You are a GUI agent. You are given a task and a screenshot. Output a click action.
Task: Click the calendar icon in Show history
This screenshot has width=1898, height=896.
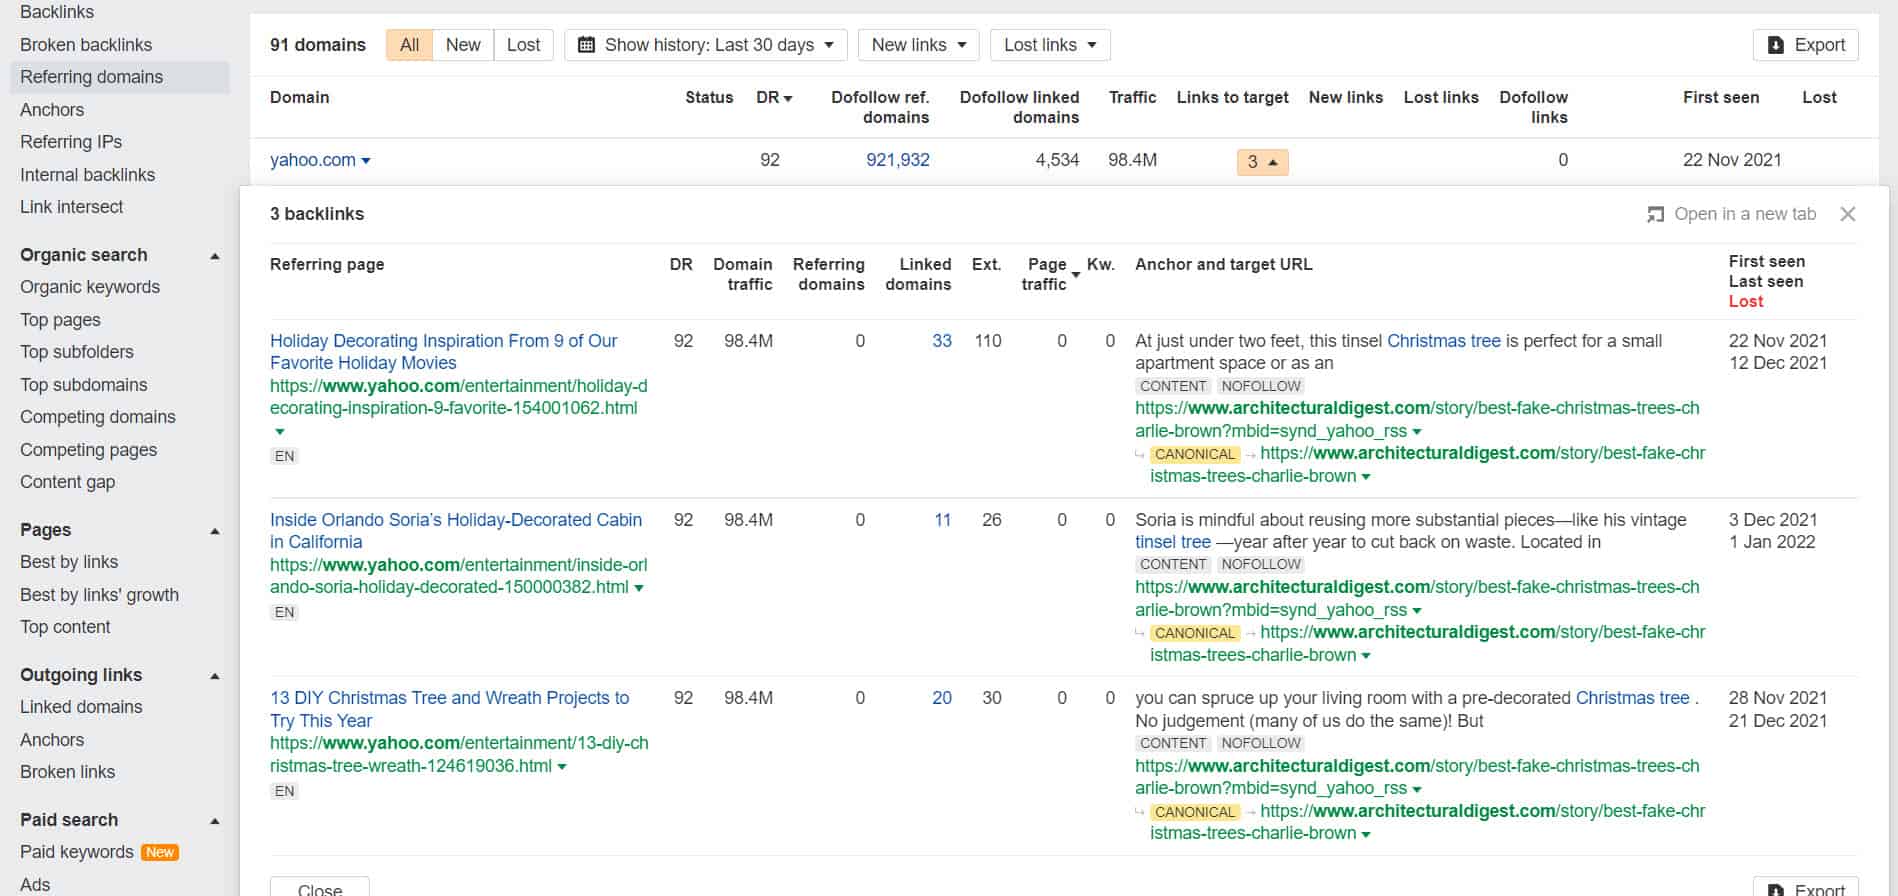pos(587,45)
